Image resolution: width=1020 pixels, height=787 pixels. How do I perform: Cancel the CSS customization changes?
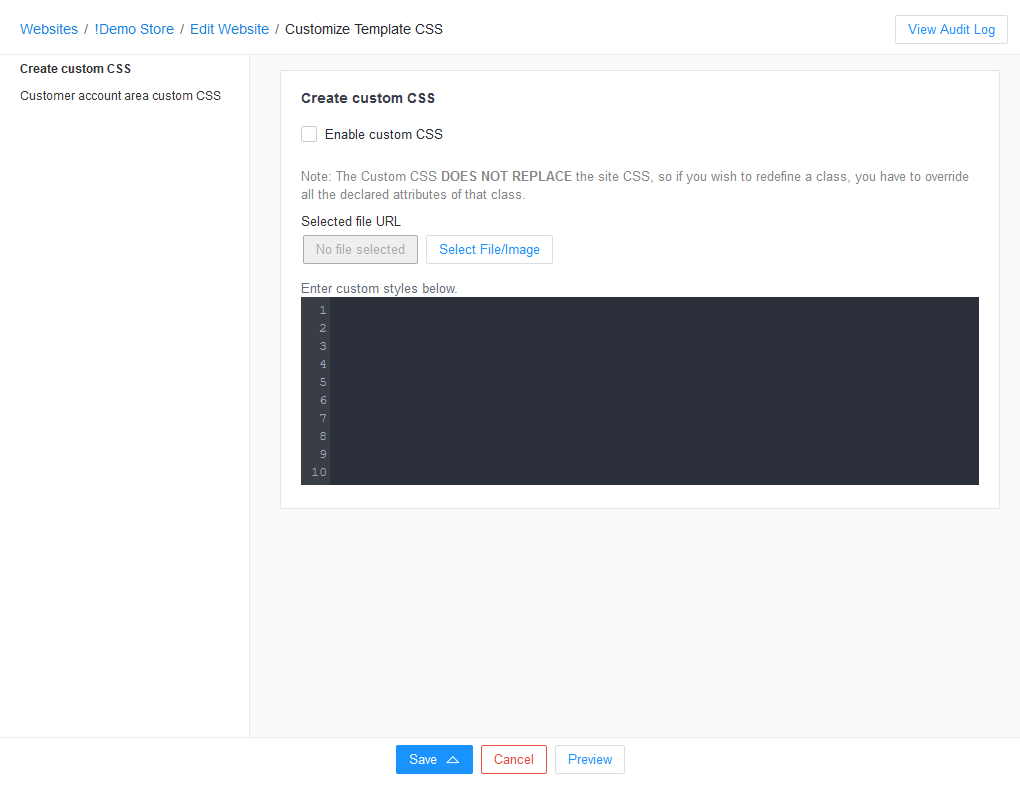(x=514, y=760)
